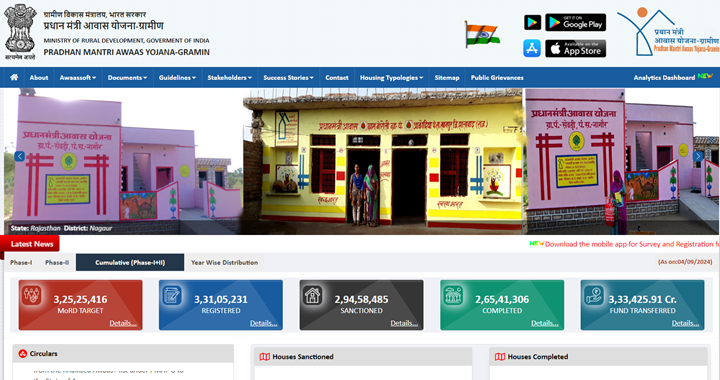This screenshot has height=380, width=720.
Task: Click the 2,65,41,306 completed figure
Action: click(x=502, y=299)
